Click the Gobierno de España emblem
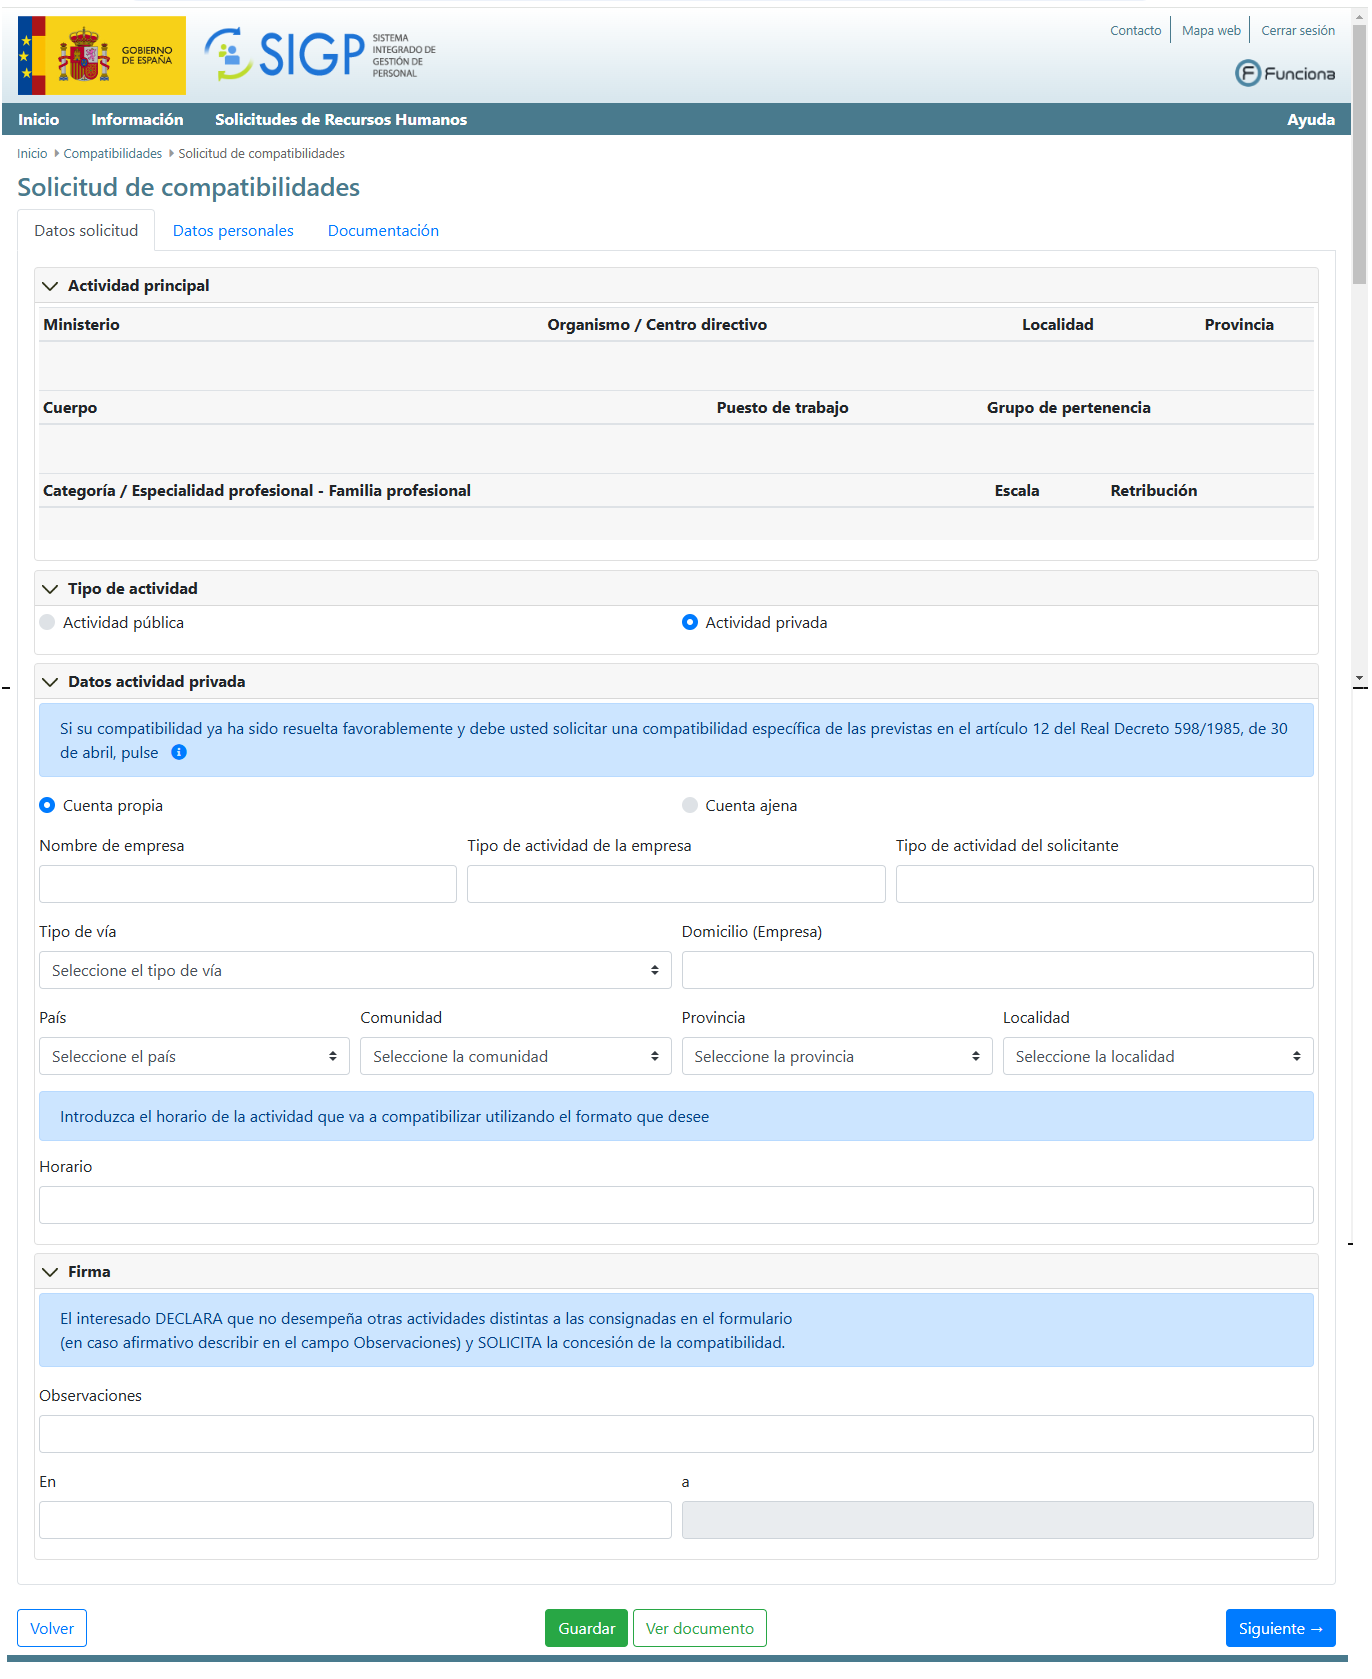The width and height of the screenshot is (1372, 1679). pos(101,56)
